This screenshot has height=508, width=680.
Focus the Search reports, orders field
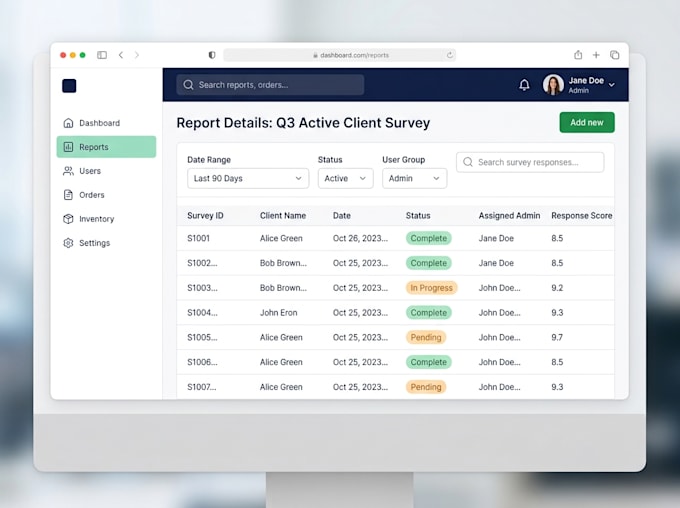click(270, 85)
